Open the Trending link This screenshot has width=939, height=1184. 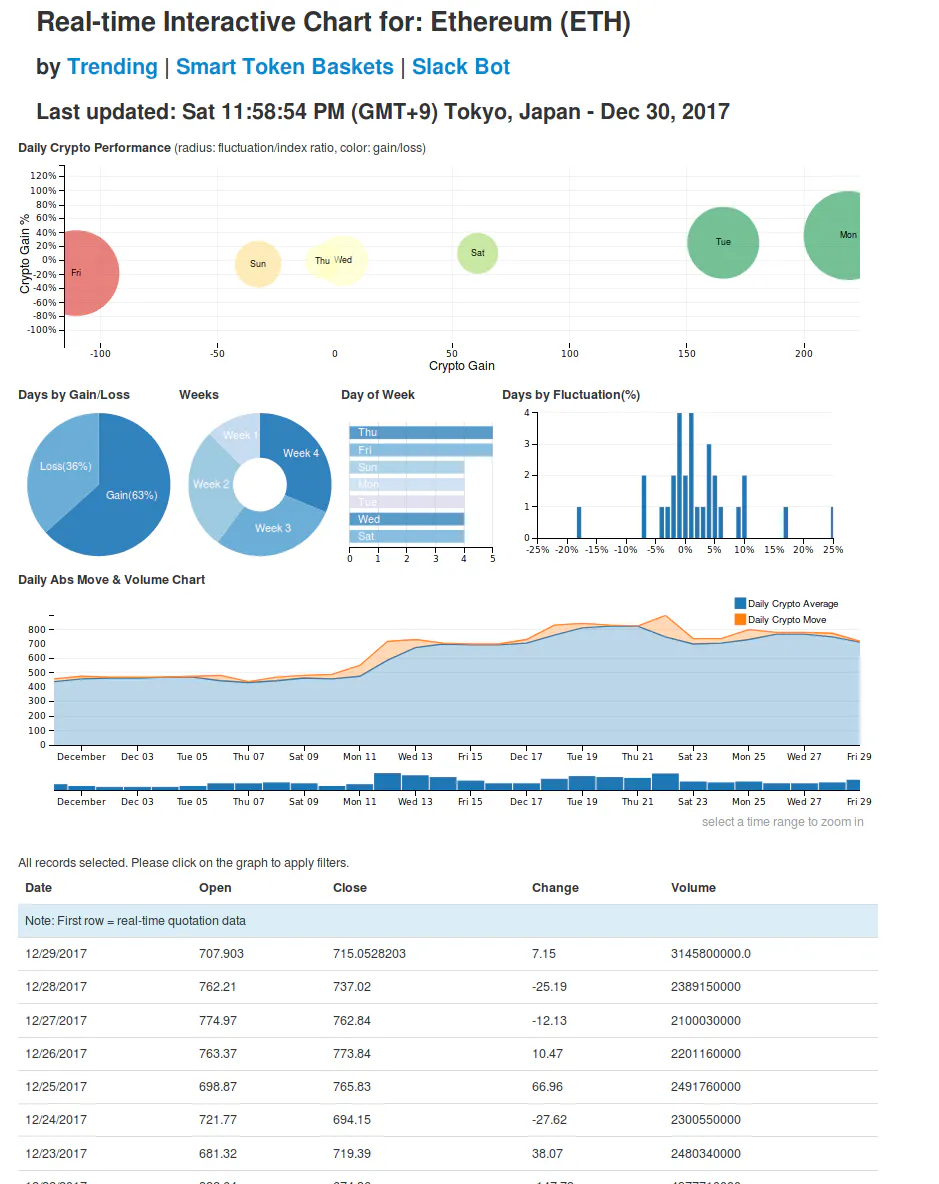pyautogui.click(x=112, y=66)
